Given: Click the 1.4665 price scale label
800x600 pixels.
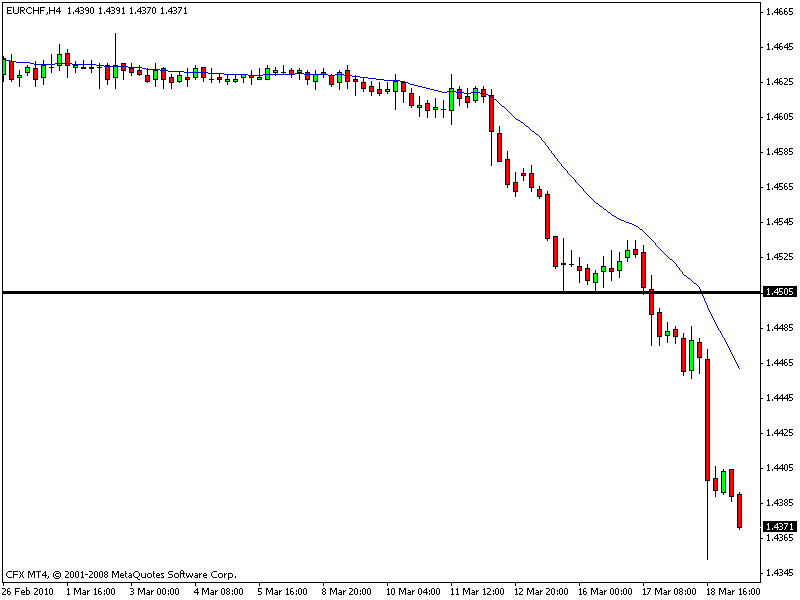Looking at the screenshot, I should [778, 12].
